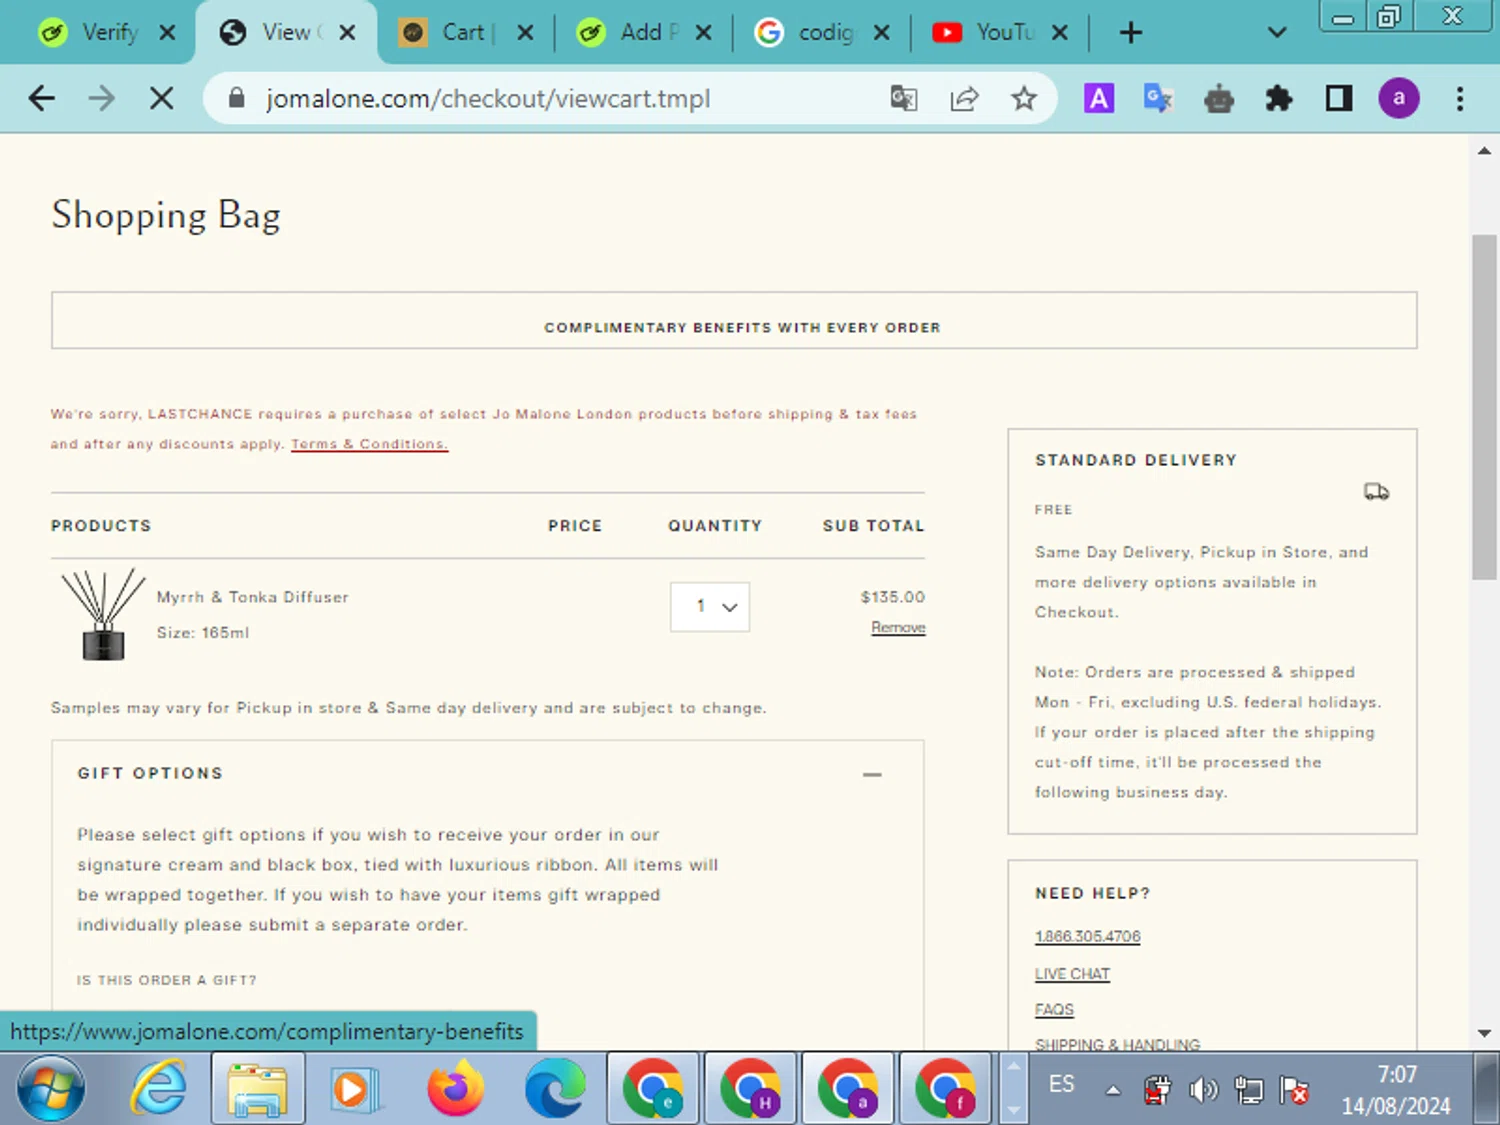
Task: Click the vertical scrollbar thumb
Action: [x=1484, y=407]
